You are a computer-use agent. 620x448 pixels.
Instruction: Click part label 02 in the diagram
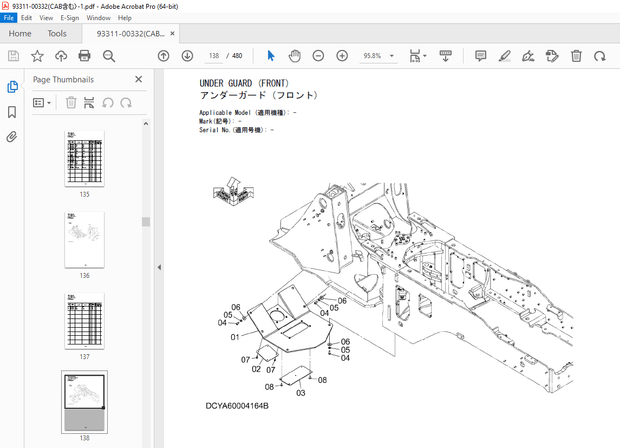point(256,369)
